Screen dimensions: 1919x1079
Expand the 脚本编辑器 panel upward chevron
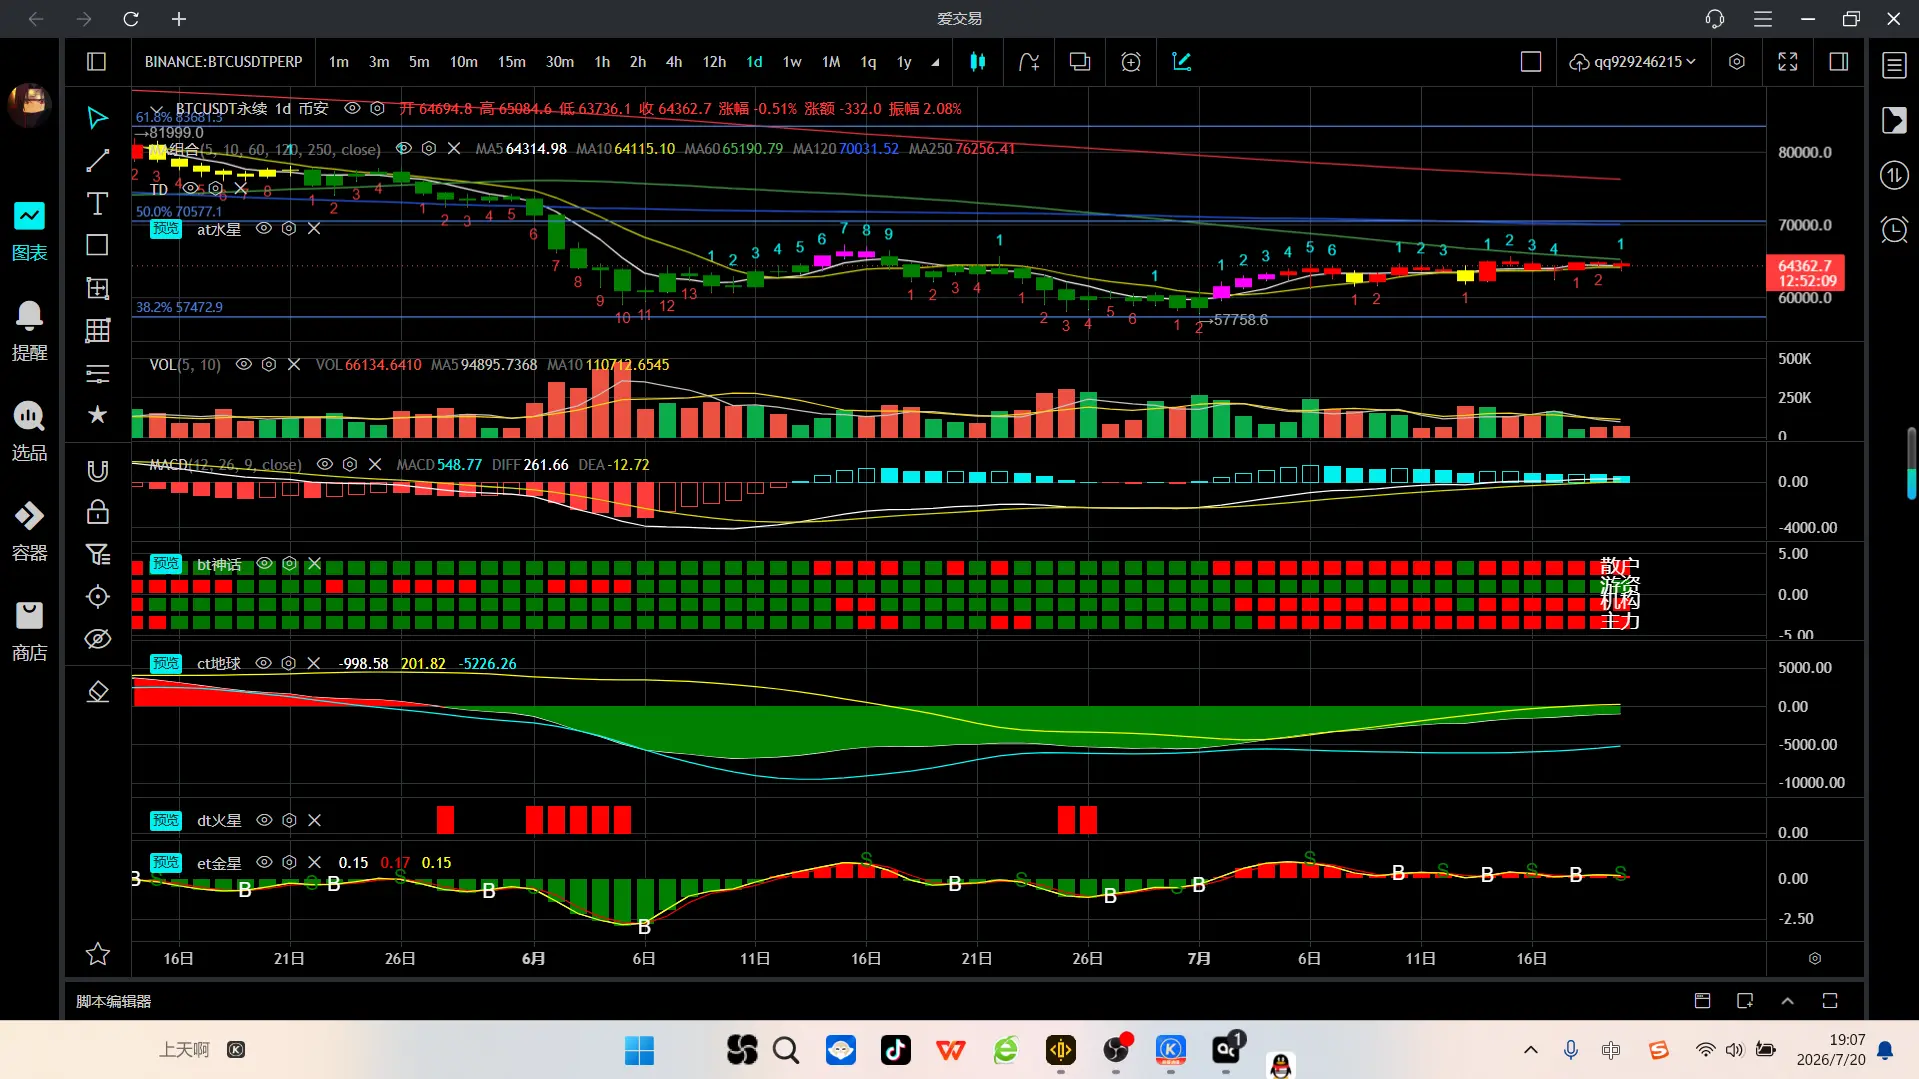[x=1787, y=1001]
